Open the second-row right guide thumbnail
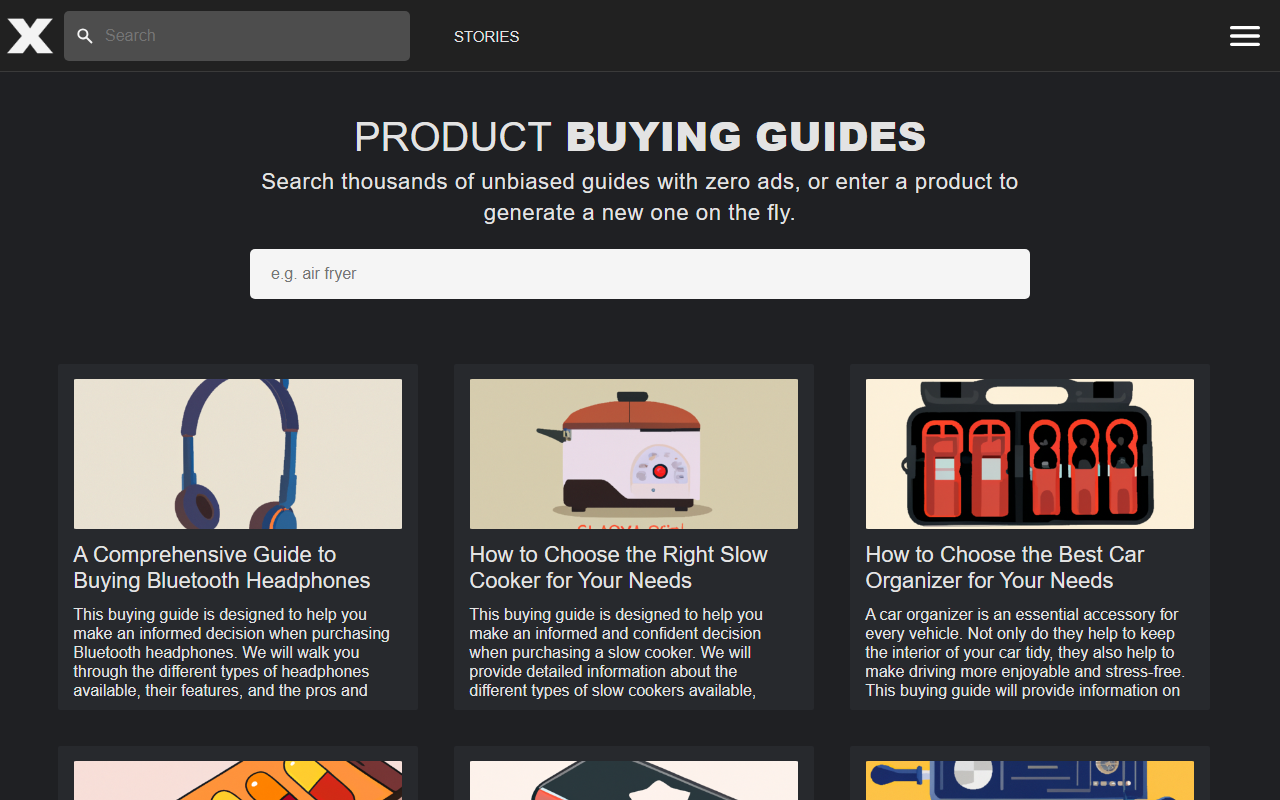 pos(1030,781)
